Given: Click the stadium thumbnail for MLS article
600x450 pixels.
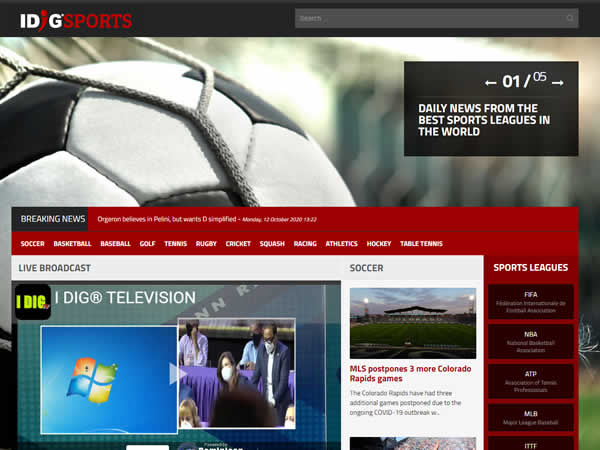Looking at the screenshot, I should click(413, 323).
